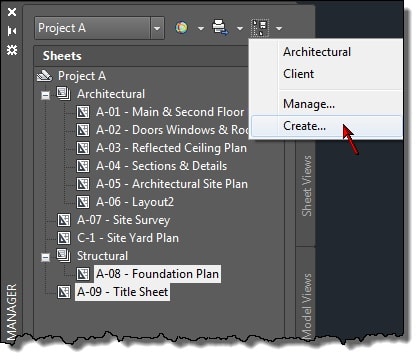Select sheet C-1 - Site Yard Plan
Screen dimensions: 419x362
128,238
